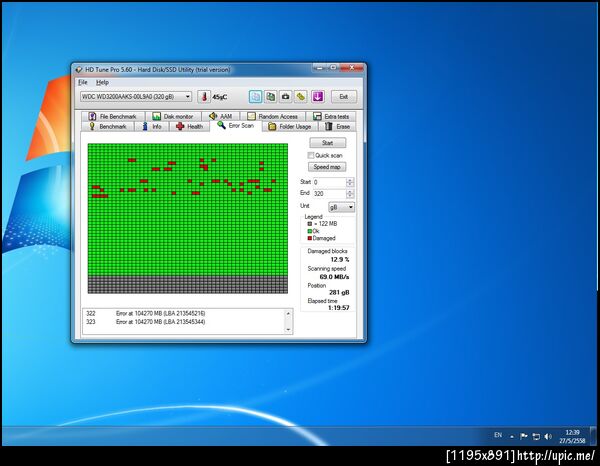The image size is (600, 466).
Task: Click the Exit button
Action: [344, 97]
